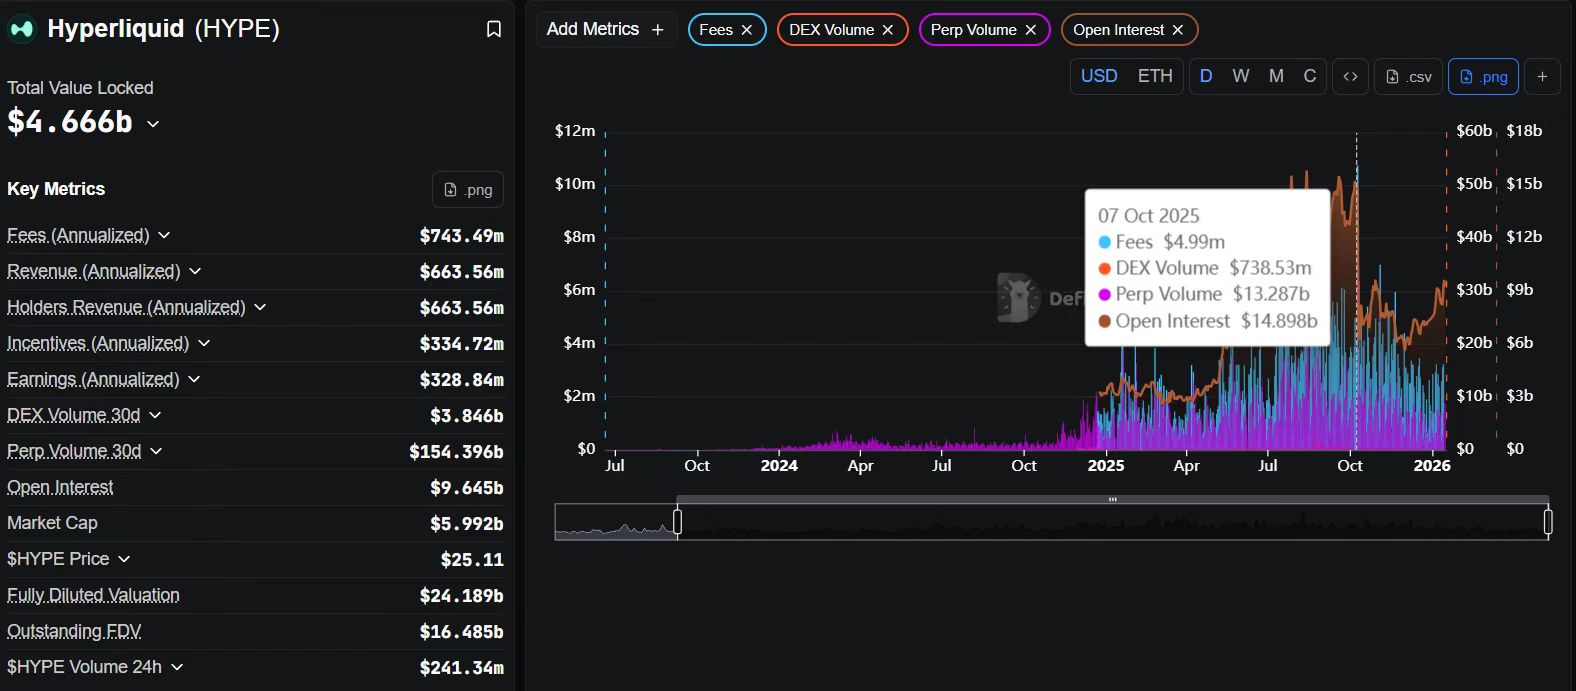This screenshot has height=691, width=1576.
Task: Click the embed code icon
Action: [1350, 77]
